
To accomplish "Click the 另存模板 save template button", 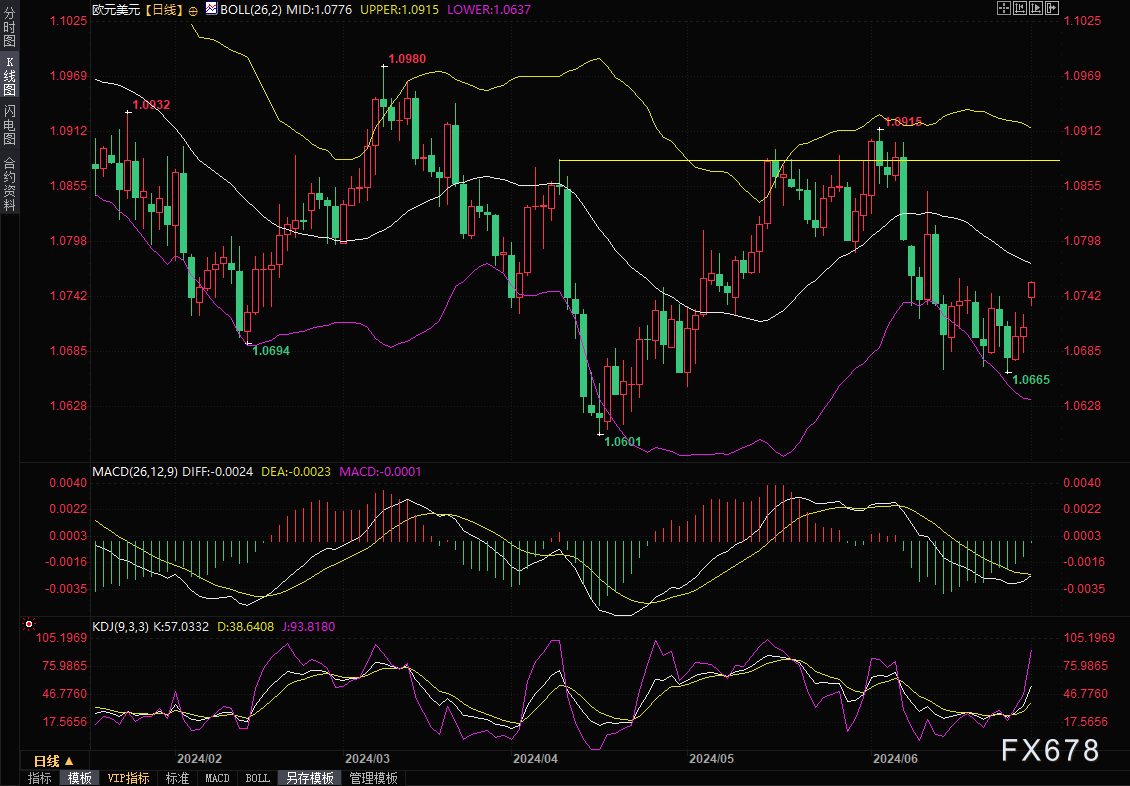I will 310,778.
